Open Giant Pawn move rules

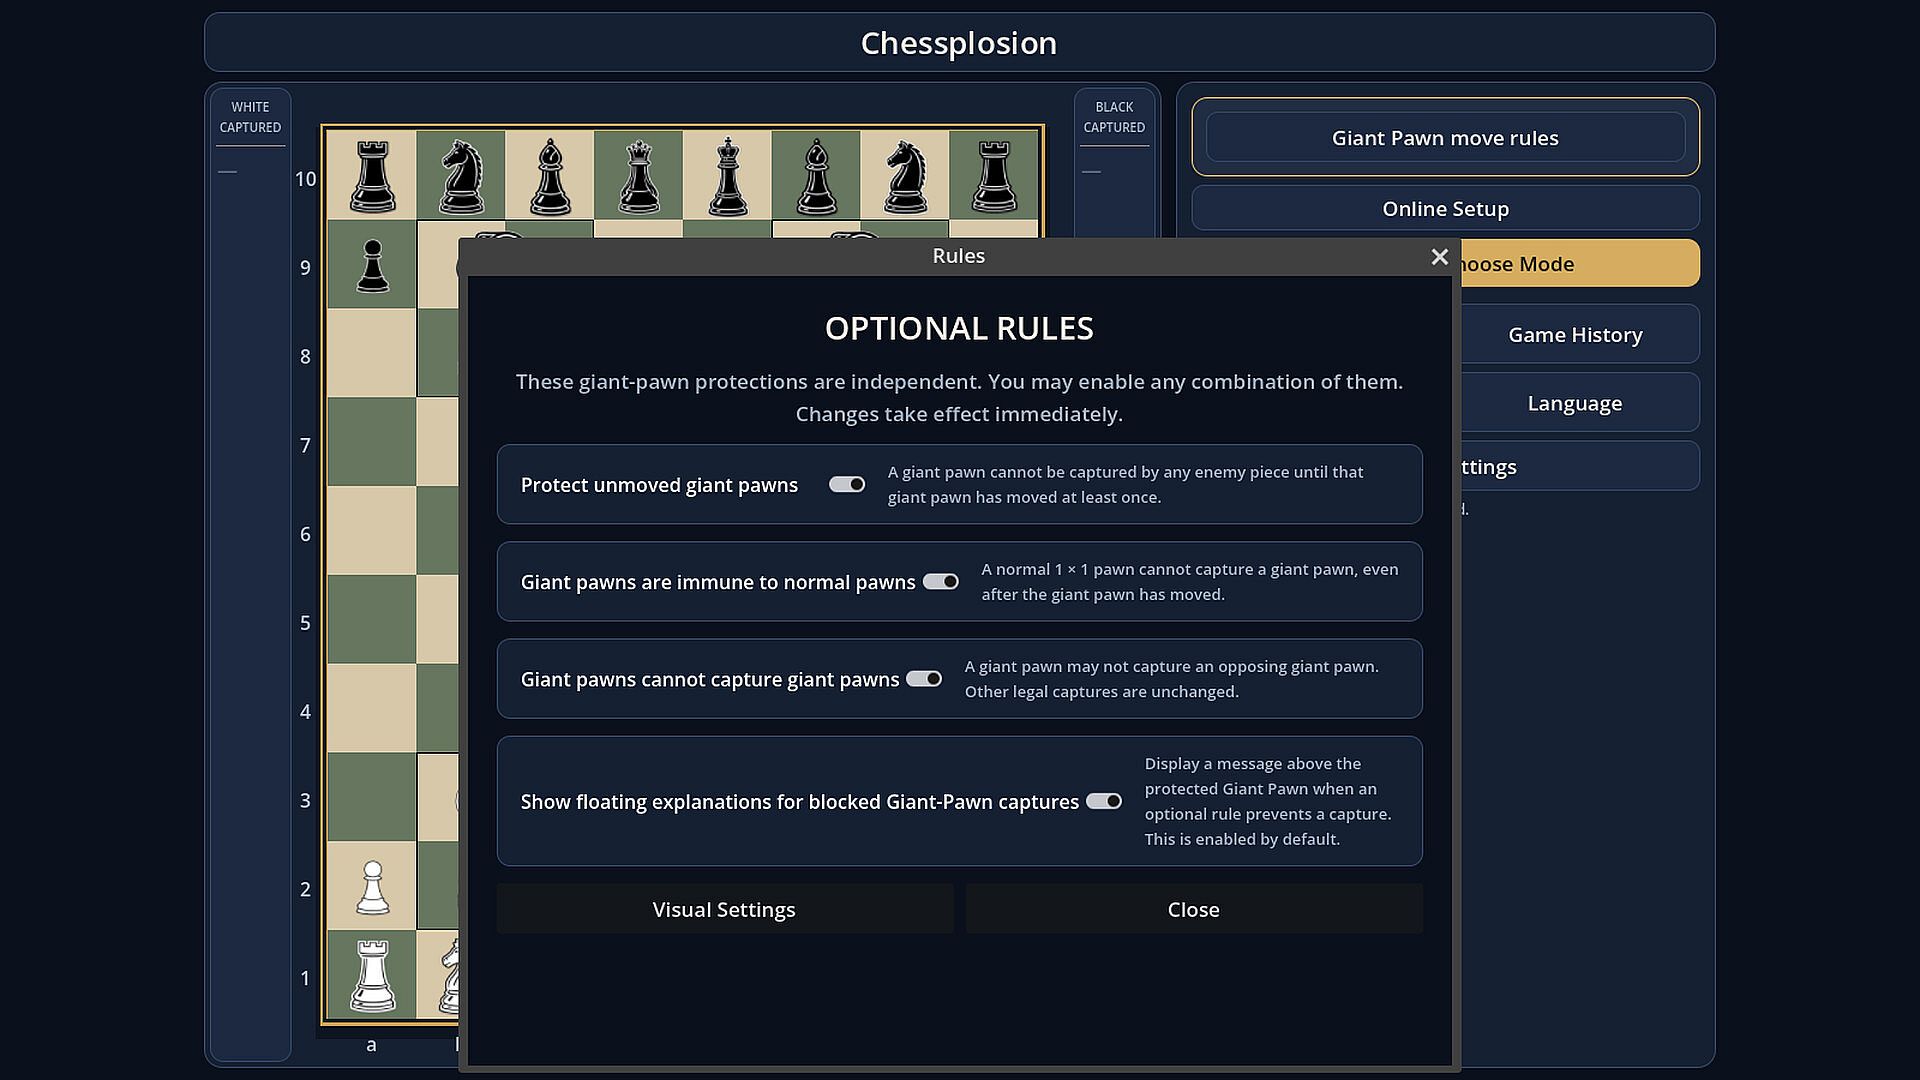pyautogui.click(x=1445, y=138)
